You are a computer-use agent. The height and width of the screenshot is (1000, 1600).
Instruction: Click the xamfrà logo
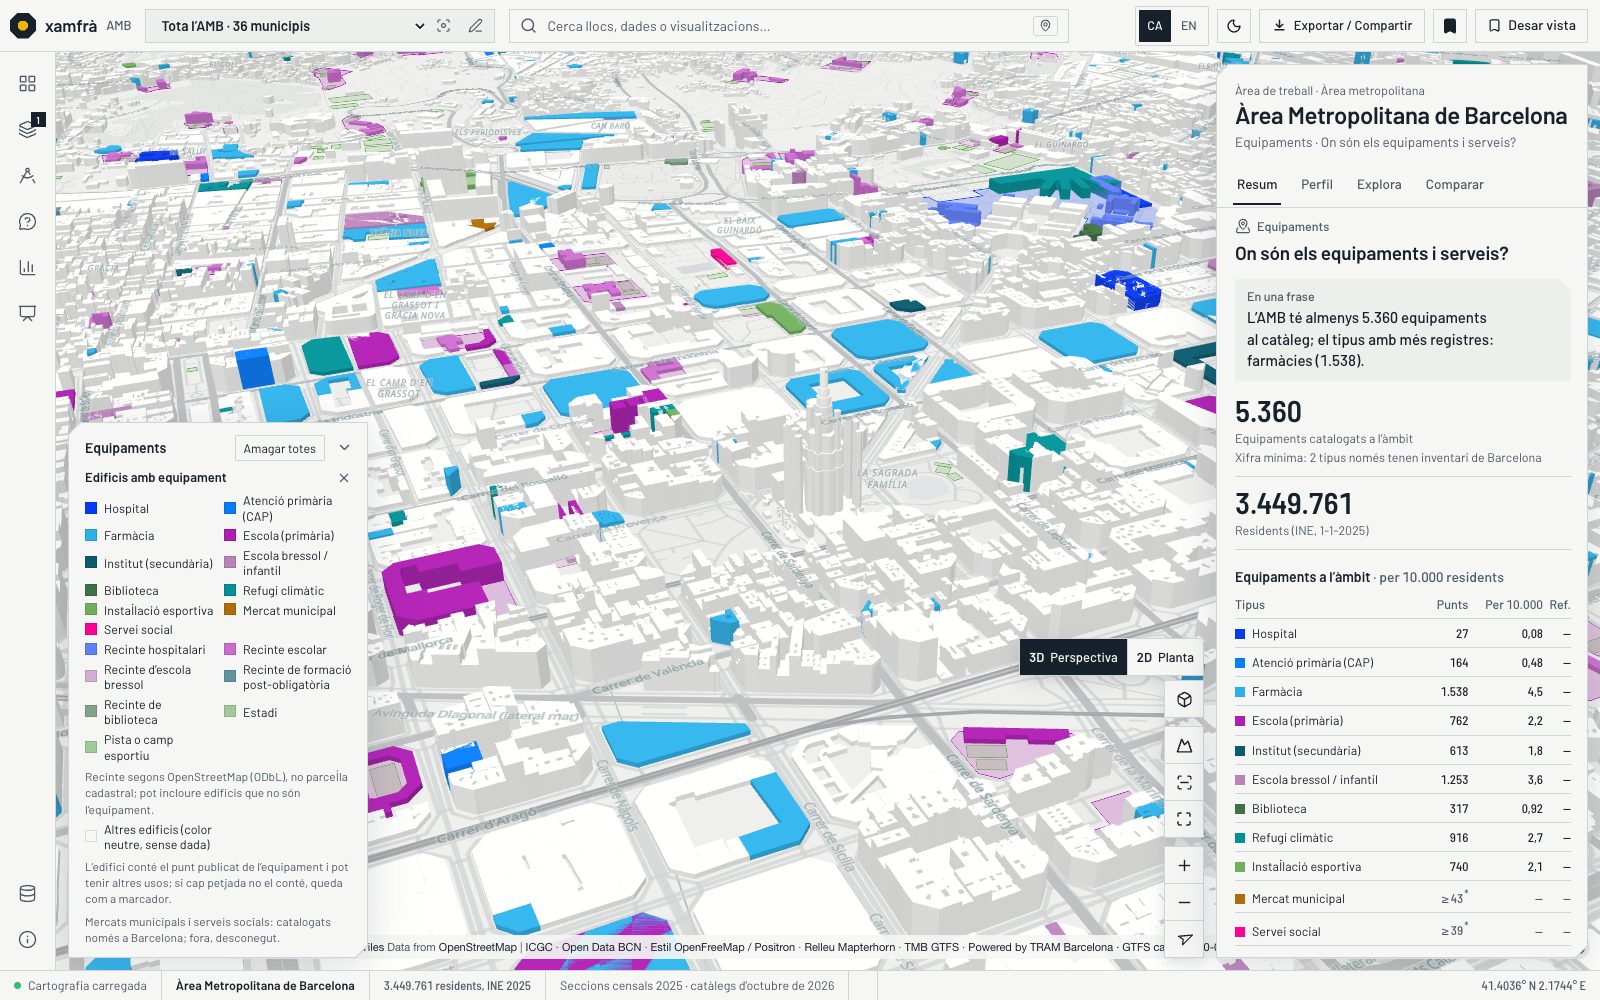pos(54,26)
